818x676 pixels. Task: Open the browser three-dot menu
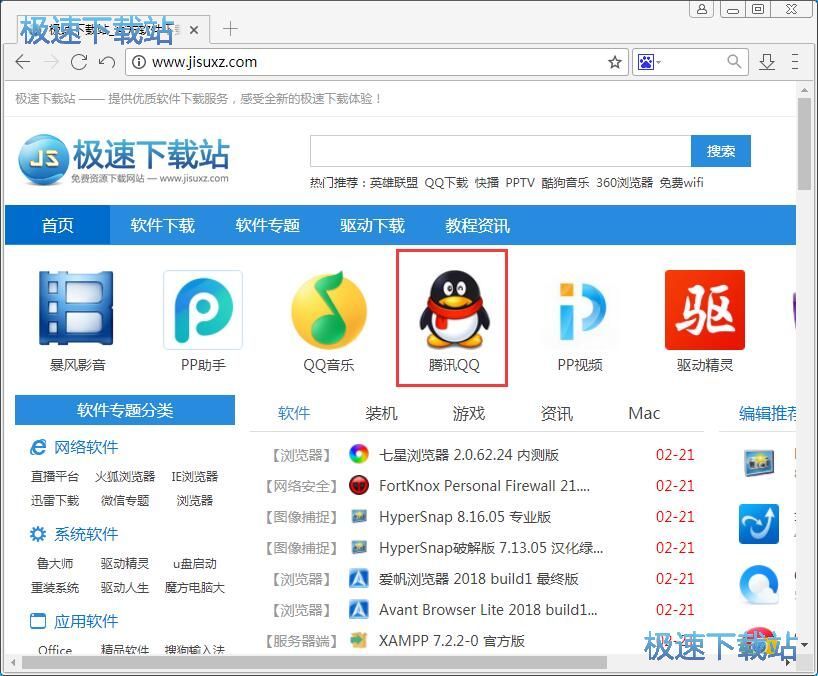pyautogui.click(x=795, y=62)
